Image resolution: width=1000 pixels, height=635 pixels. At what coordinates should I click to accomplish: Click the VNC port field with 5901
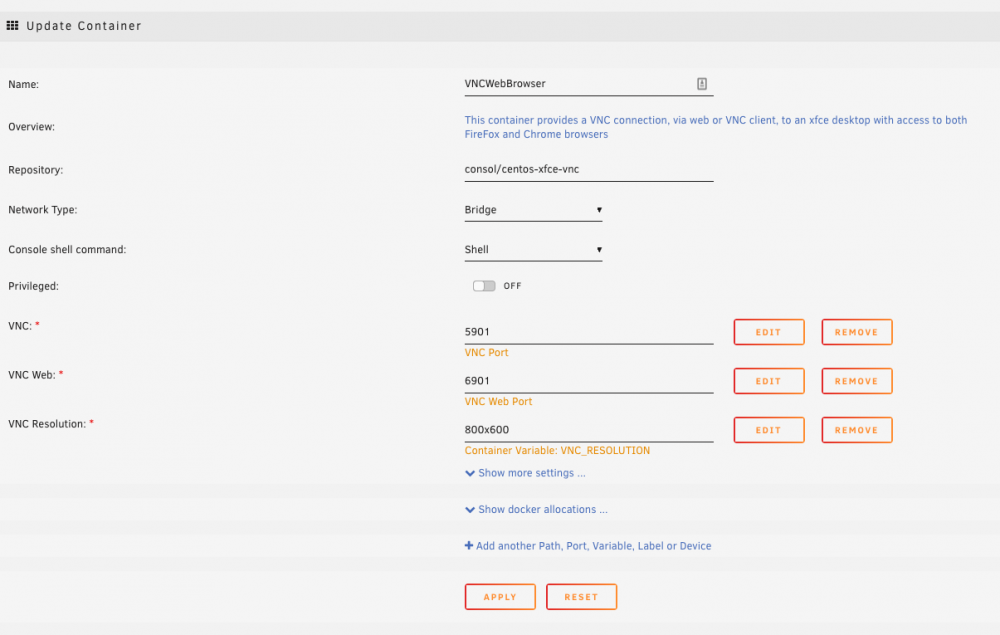[x=589, y=332]
